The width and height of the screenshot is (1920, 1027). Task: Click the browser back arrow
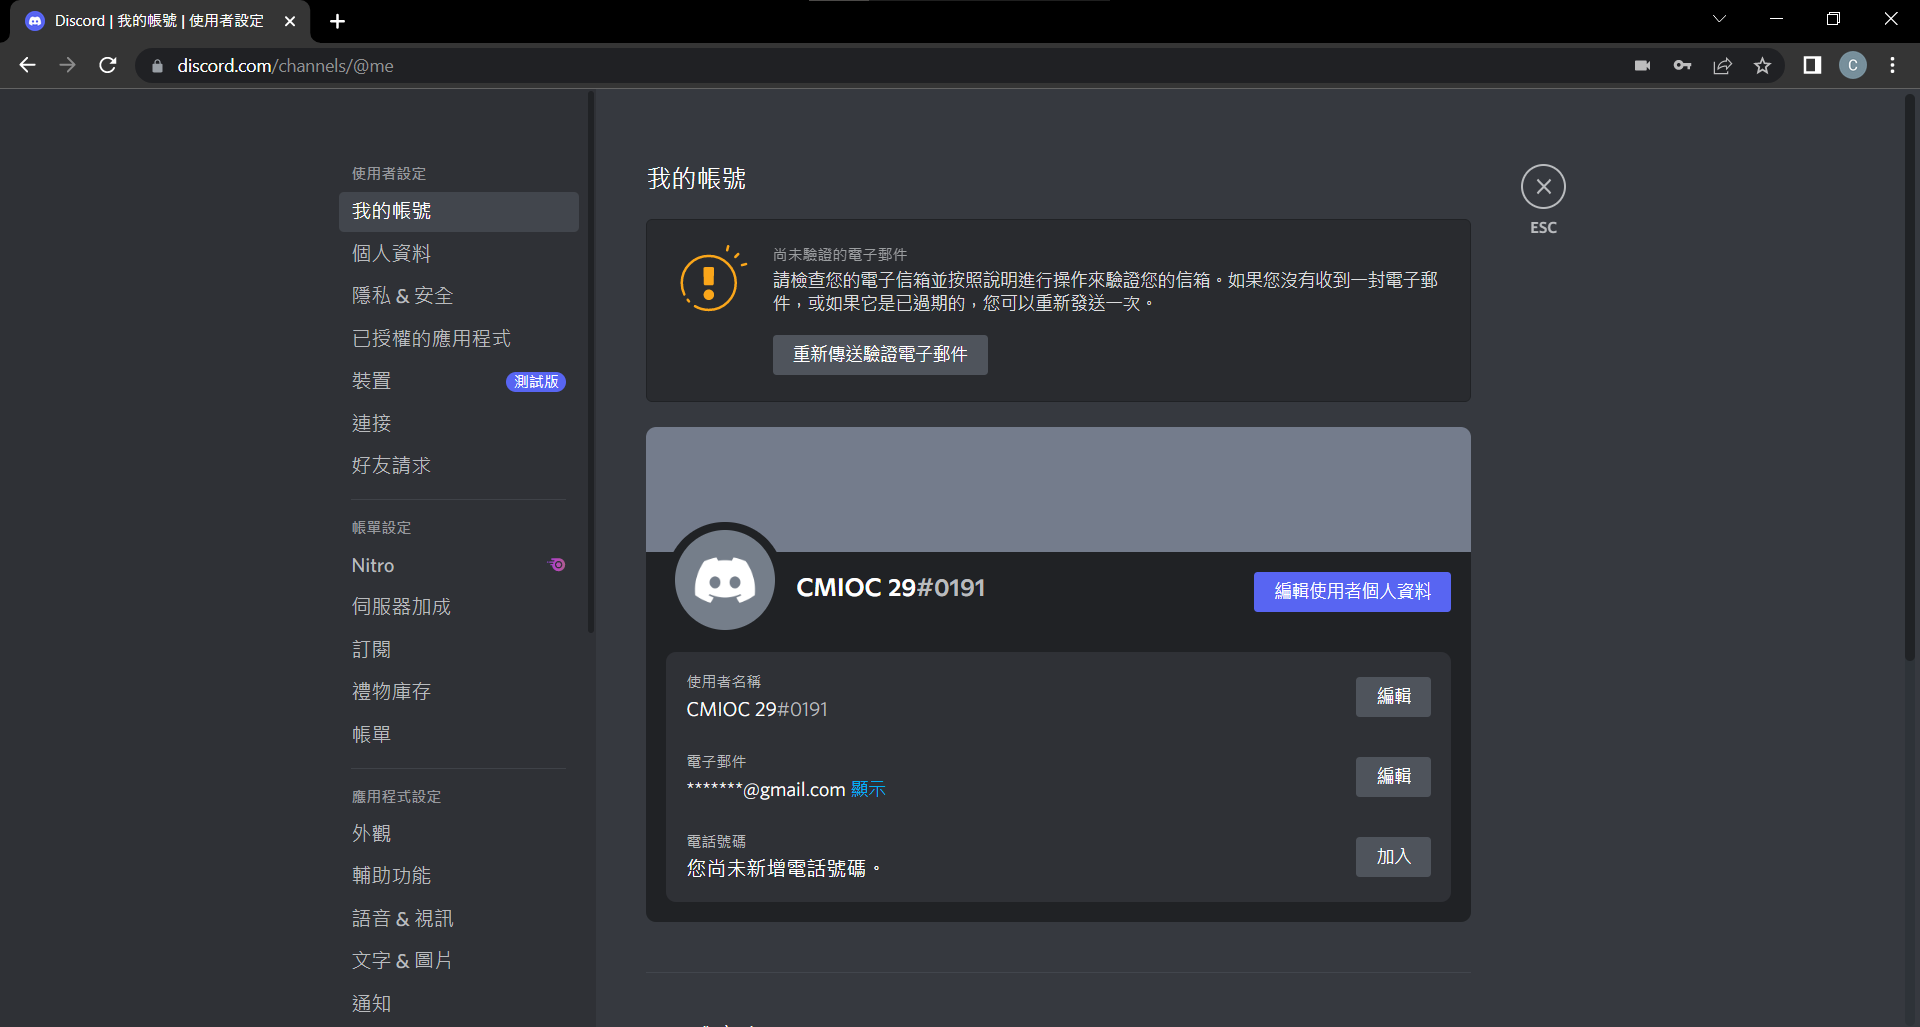tap(27, 65)
